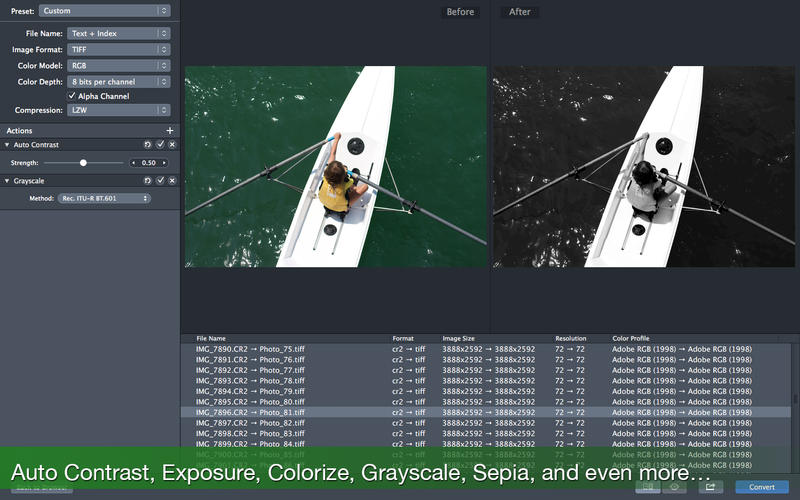Screen dimensions: 800x500
Task: Open the Grayscale Method dropdown
Action: (x=104, y=198)
